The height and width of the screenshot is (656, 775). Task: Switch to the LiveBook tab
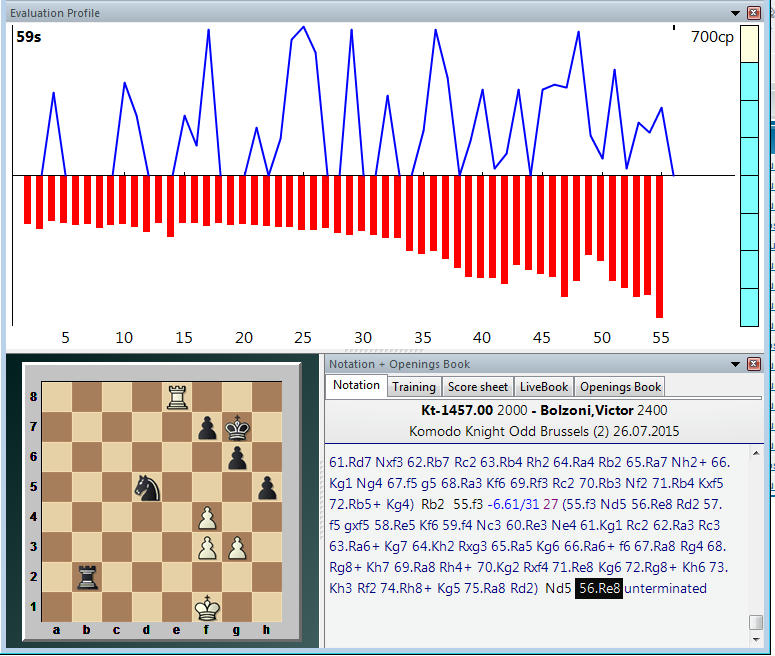tap(543, 387)
